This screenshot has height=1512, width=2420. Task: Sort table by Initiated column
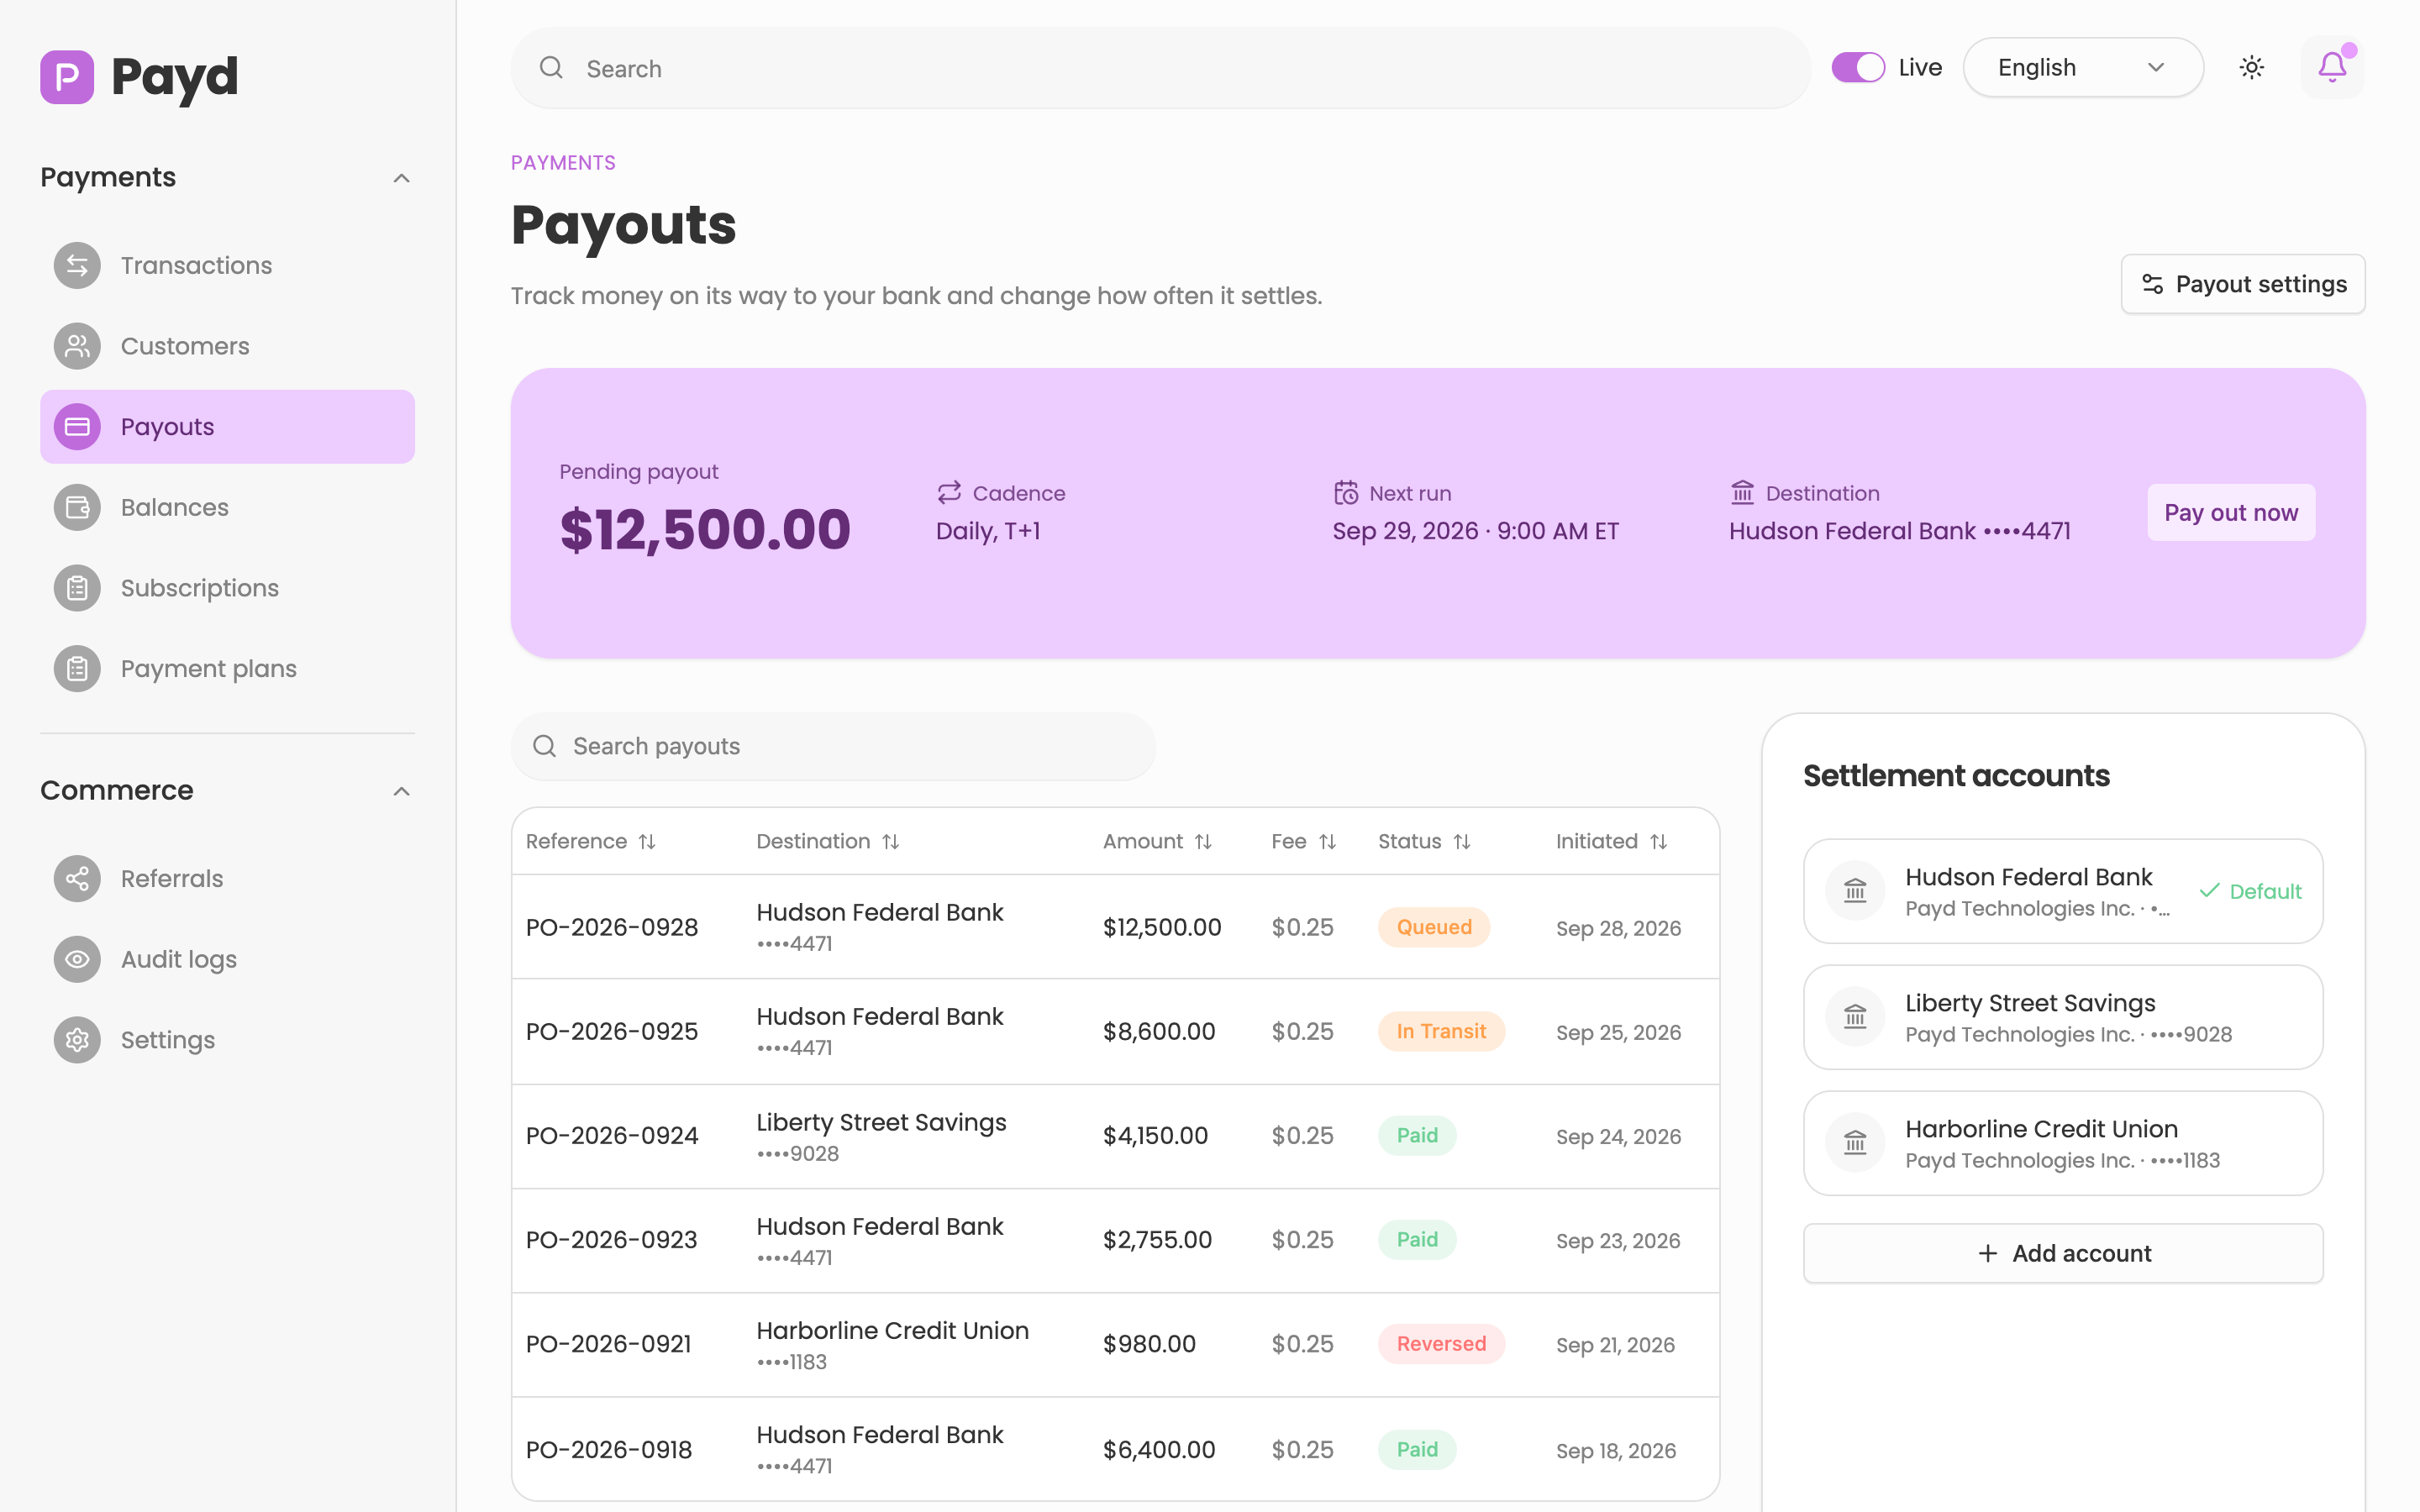coord(1611,841)
